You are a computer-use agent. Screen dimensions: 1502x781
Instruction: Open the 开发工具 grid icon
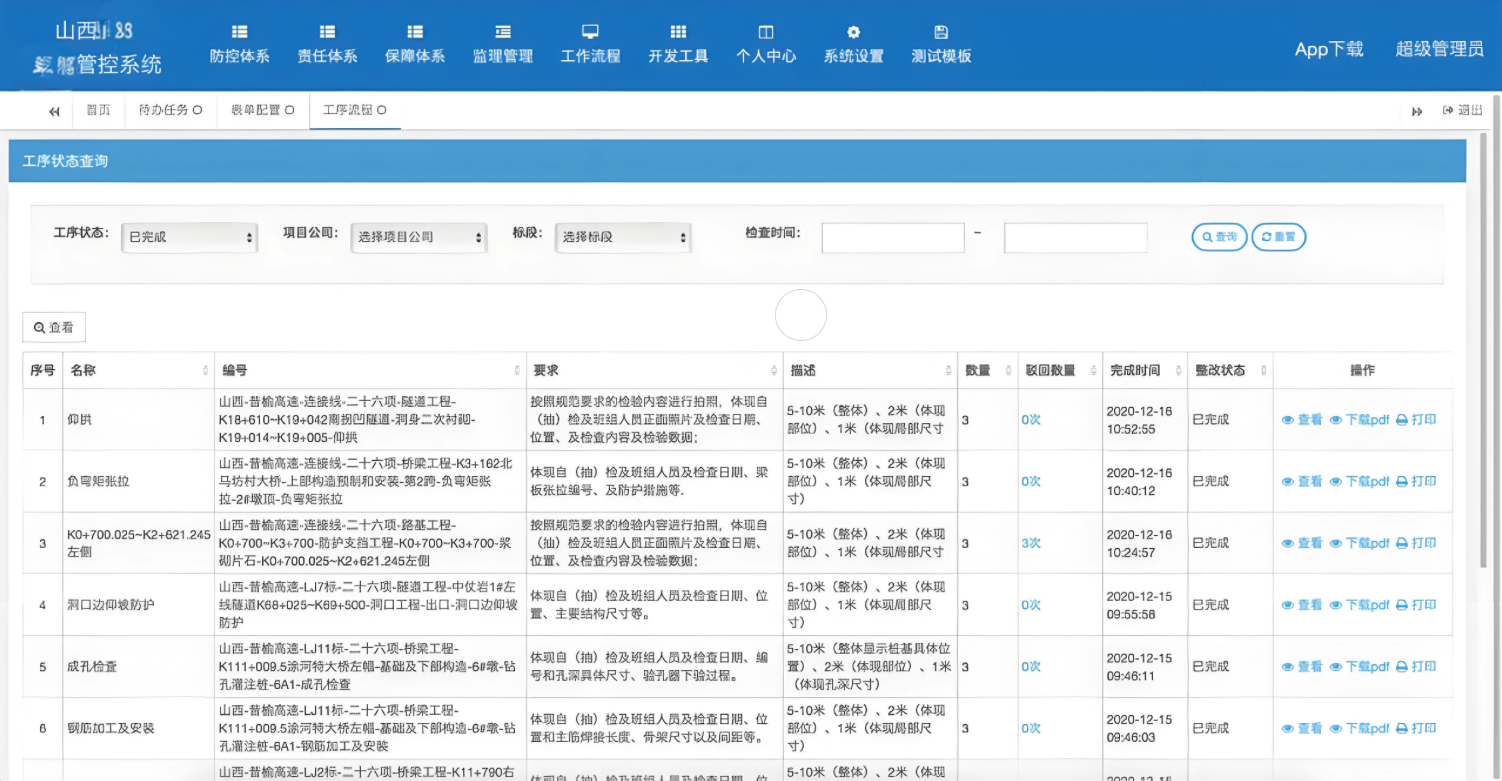pos(678,32)
